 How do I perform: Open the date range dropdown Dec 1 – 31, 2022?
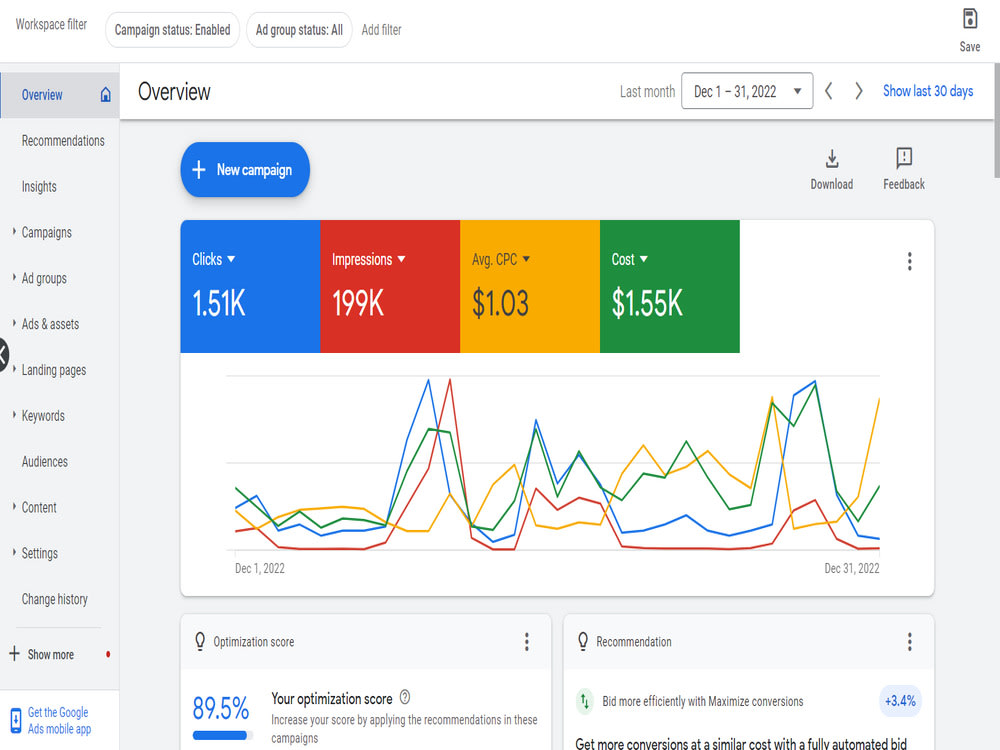click(x=747, y=91)
